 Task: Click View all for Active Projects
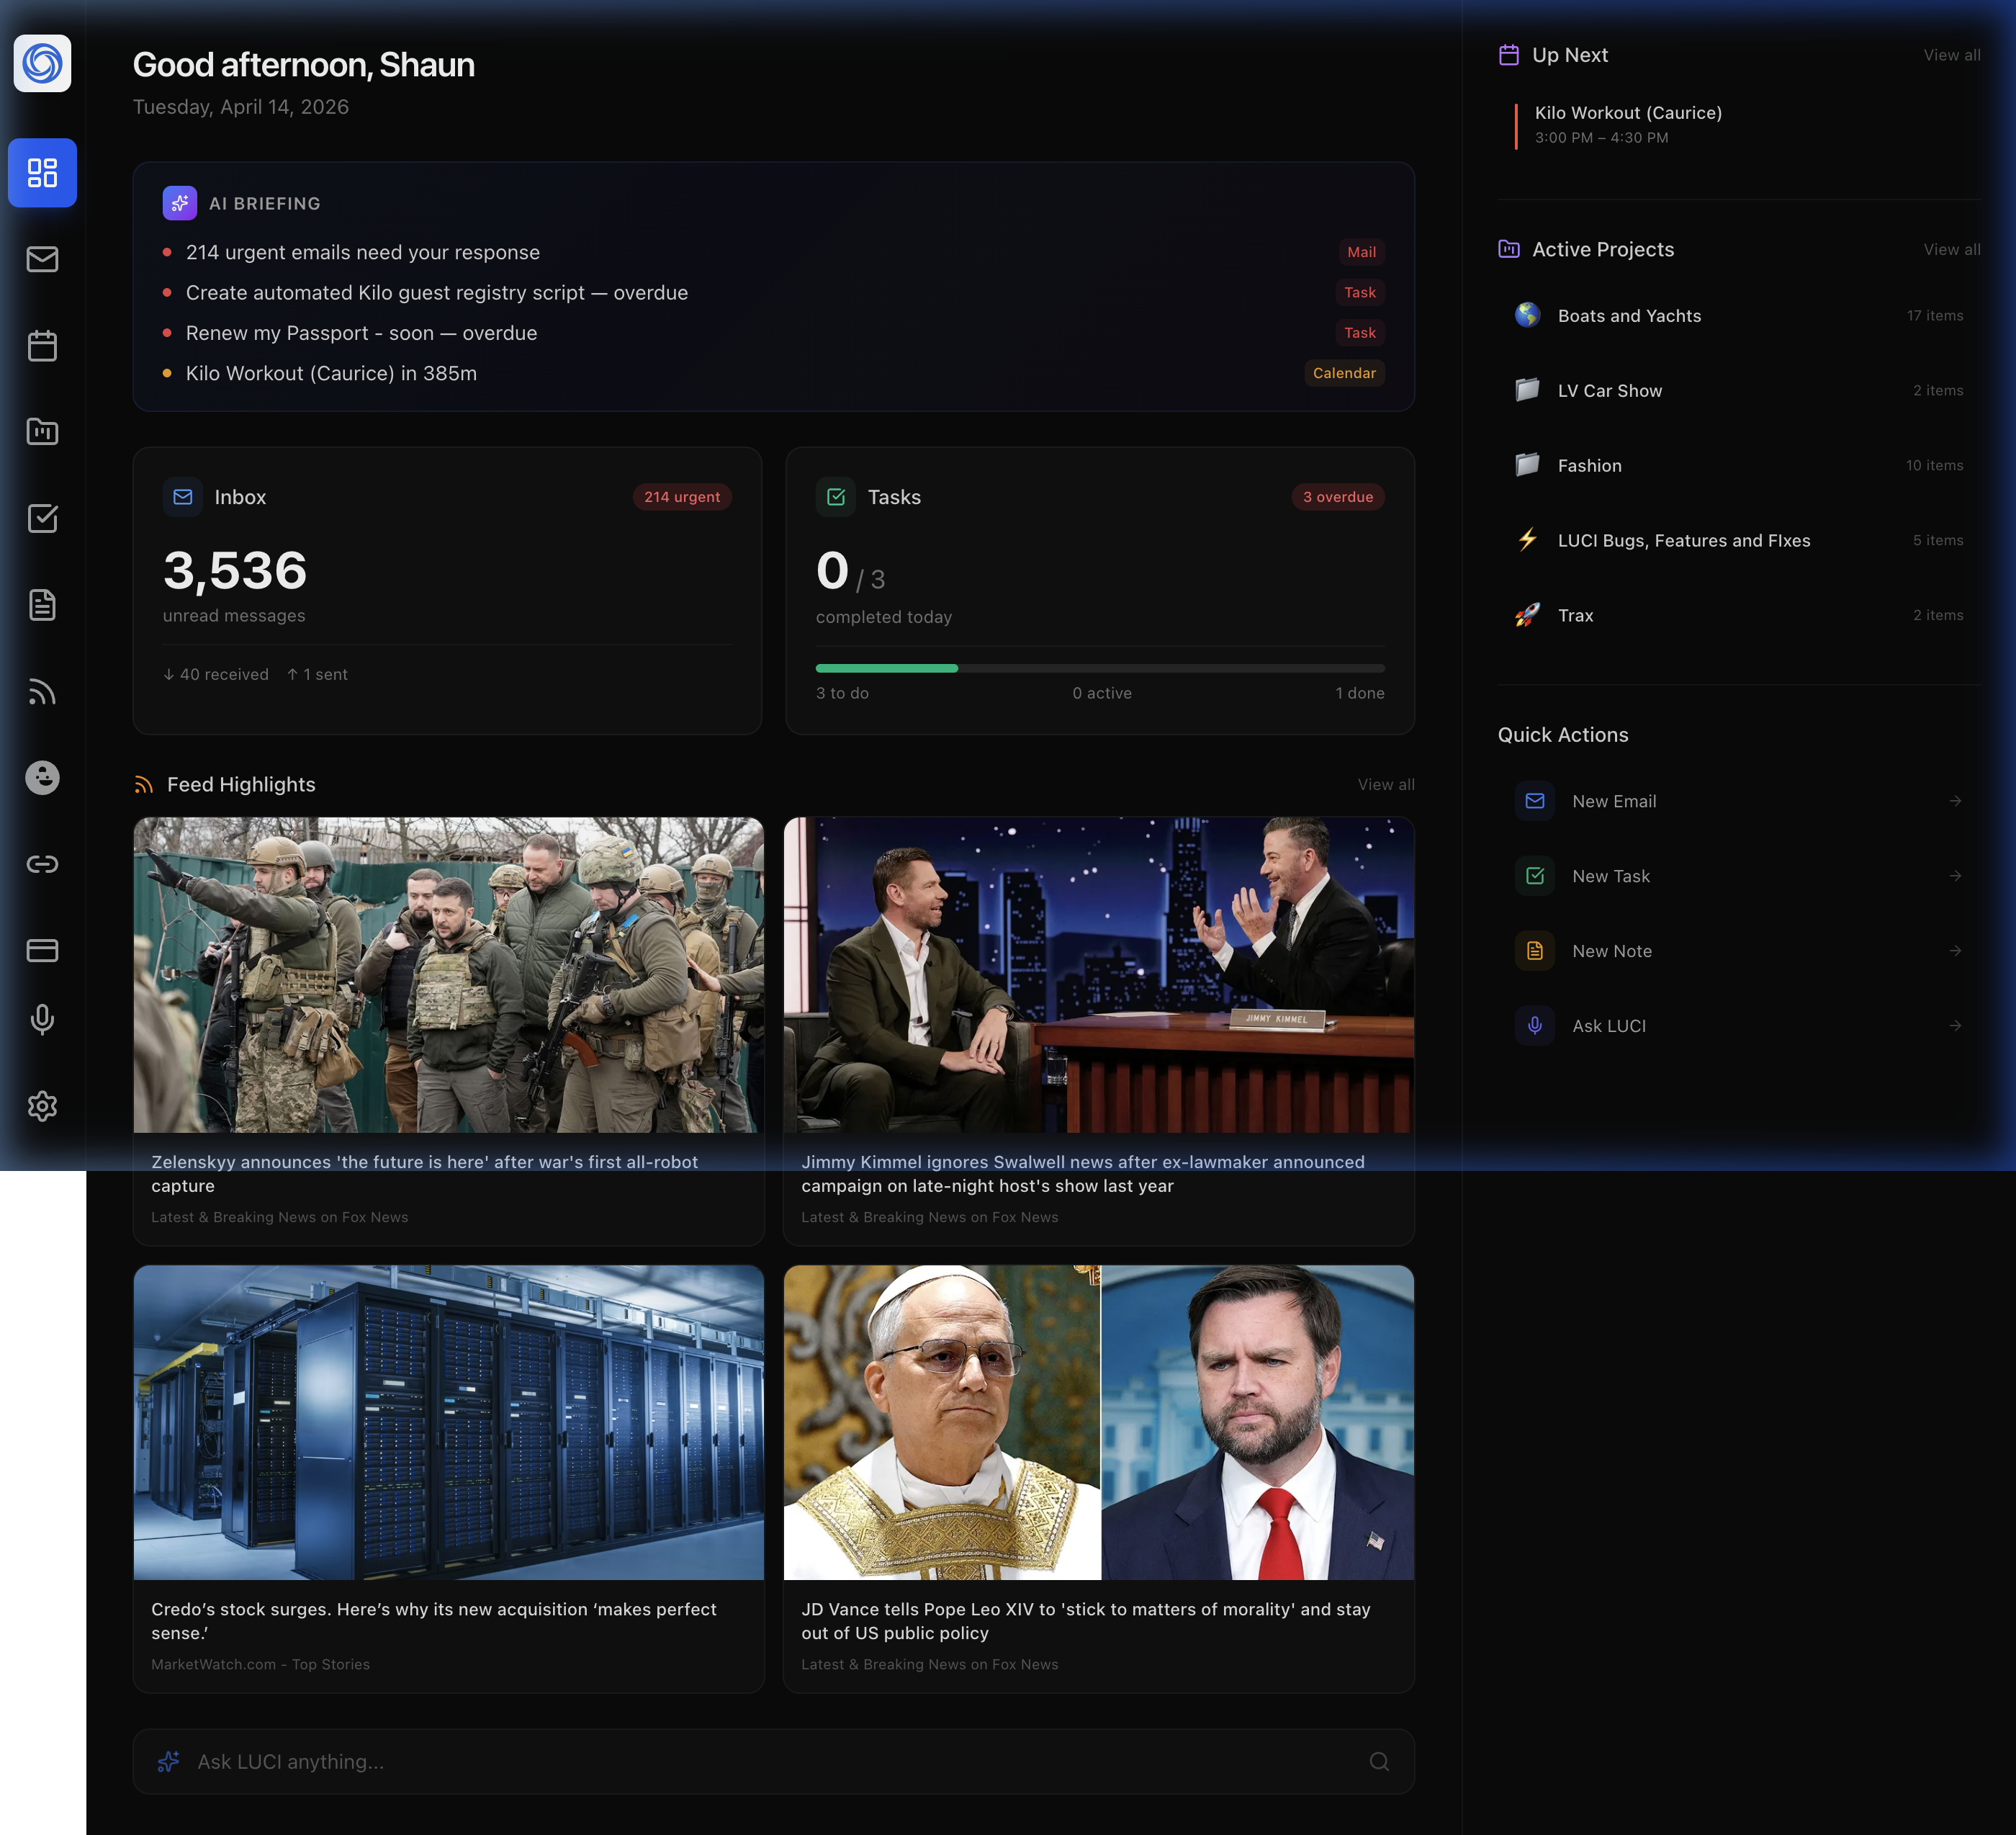(x=1951, y=250)
